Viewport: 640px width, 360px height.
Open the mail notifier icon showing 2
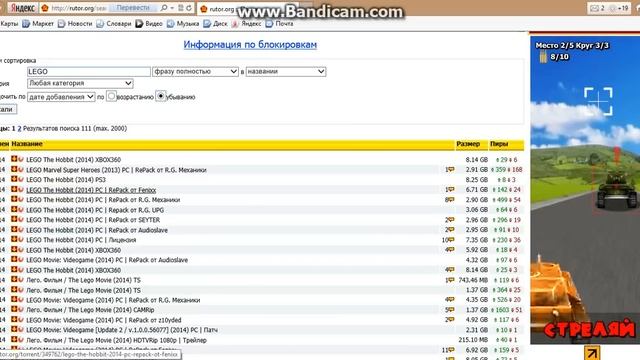[x=597, y=8]
